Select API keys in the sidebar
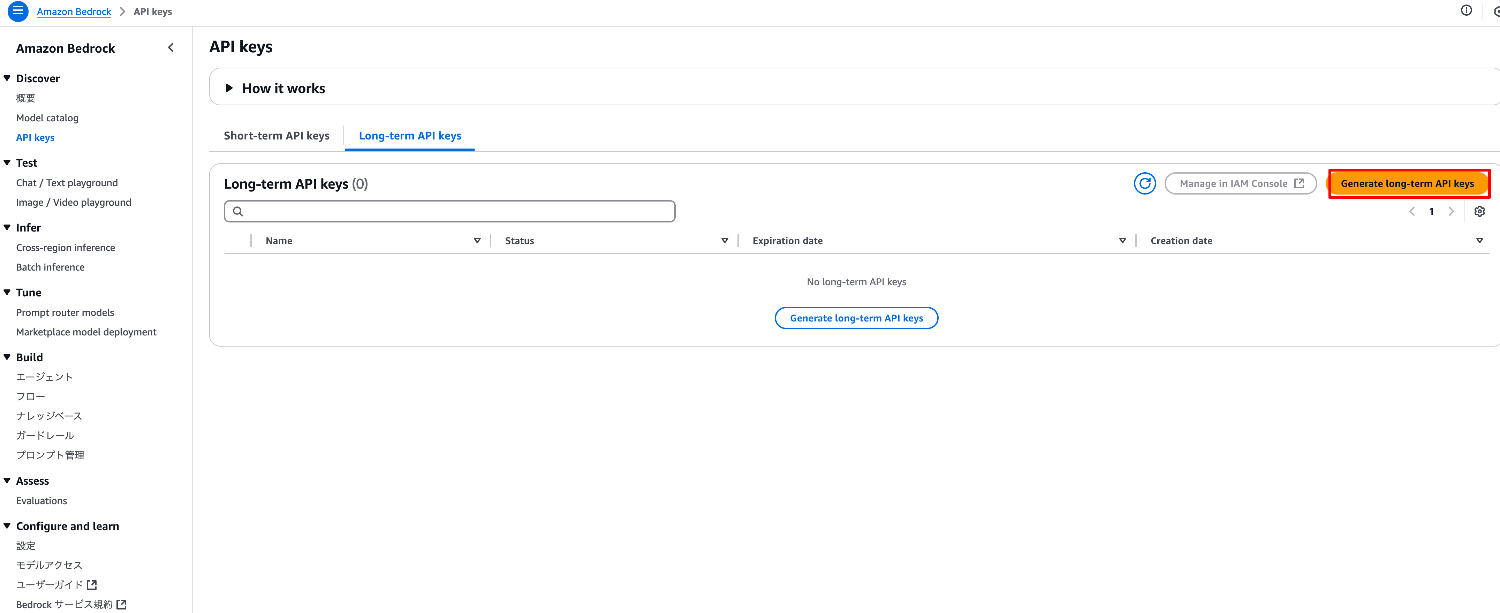 (x=35, y=138)
